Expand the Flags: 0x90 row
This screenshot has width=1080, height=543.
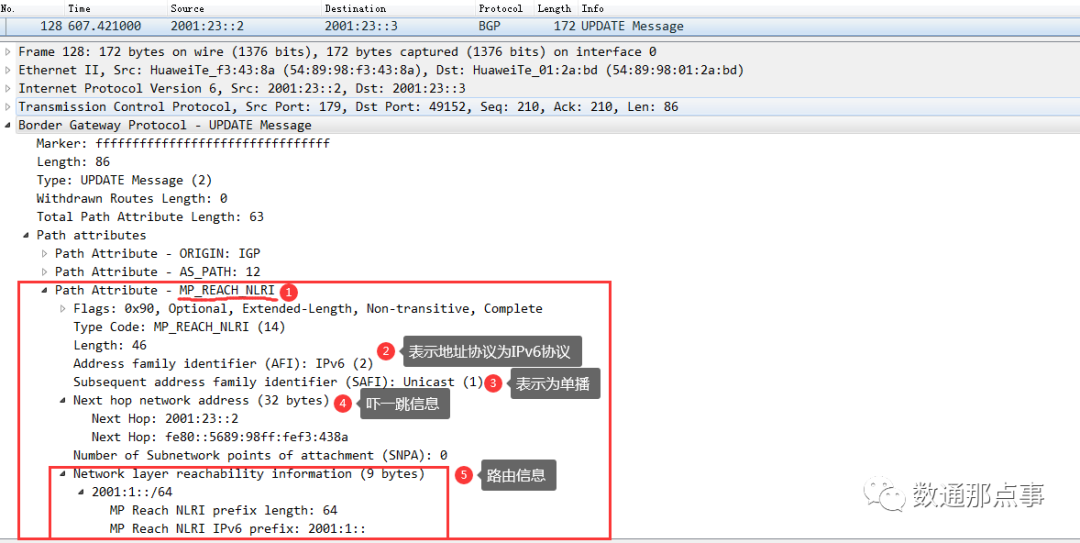pyautogui.click(x=63, y=309)
